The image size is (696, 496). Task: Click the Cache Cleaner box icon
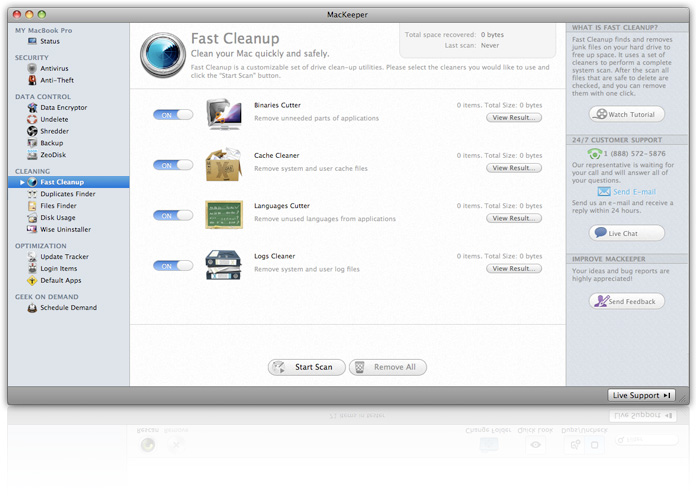(x=224, y=164)
